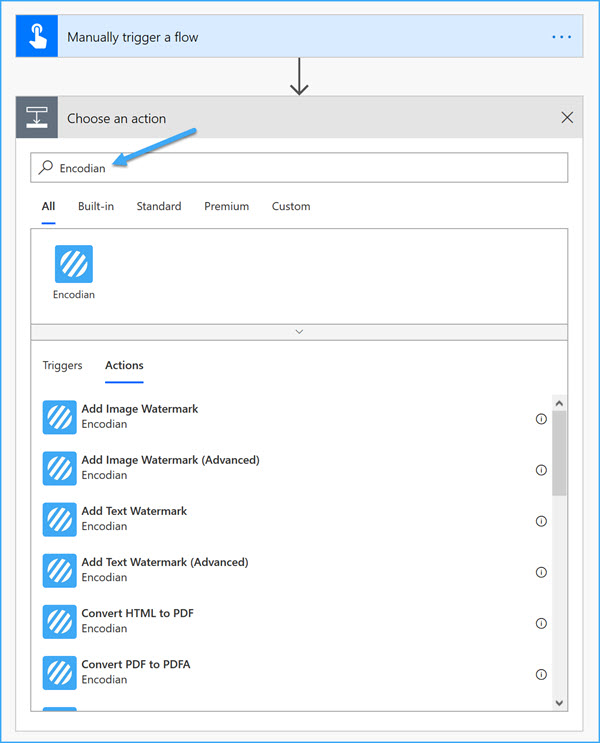
Task: Show info for Add Text Watermark (Advanced)
Action: 541,572
